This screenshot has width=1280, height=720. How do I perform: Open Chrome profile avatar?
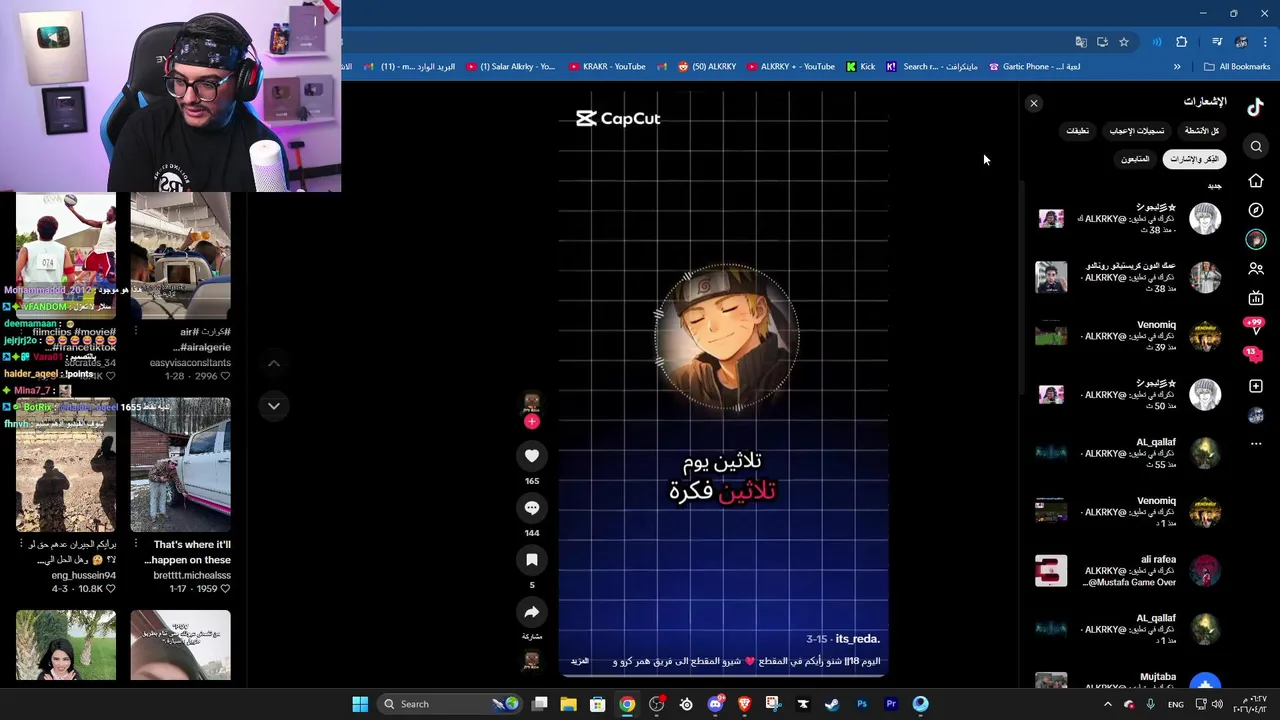[1241, 42]
